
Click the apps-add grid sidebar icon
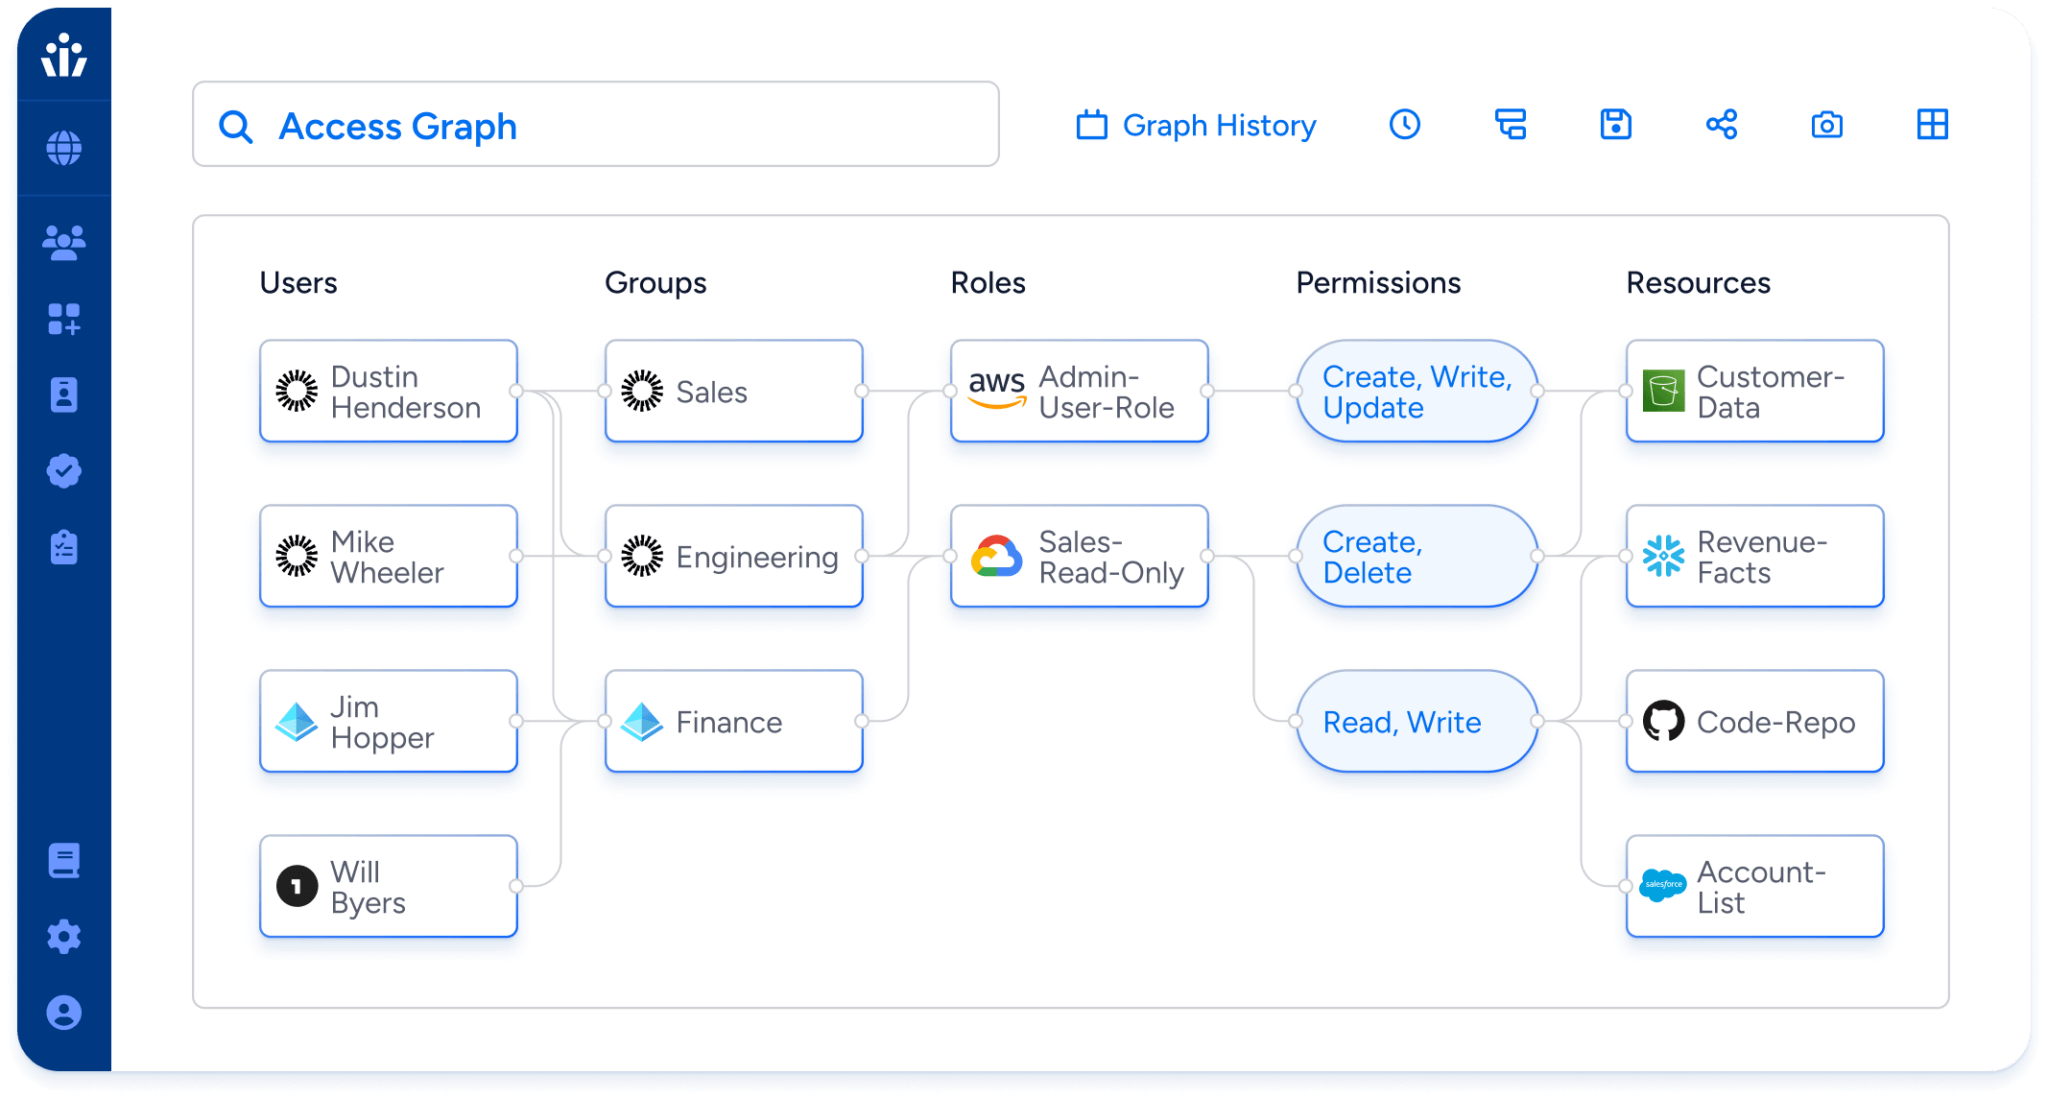point(64,319)
